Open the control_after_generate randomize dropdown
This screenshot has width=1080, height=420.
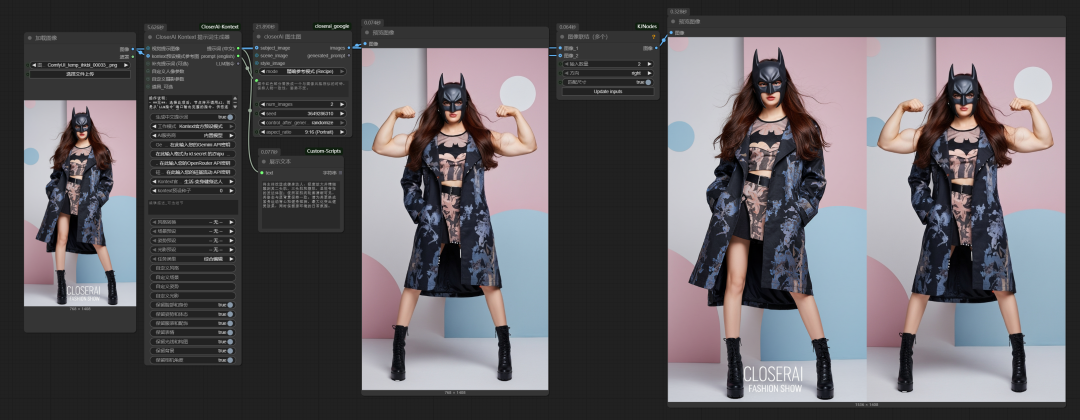pos(301,123)
